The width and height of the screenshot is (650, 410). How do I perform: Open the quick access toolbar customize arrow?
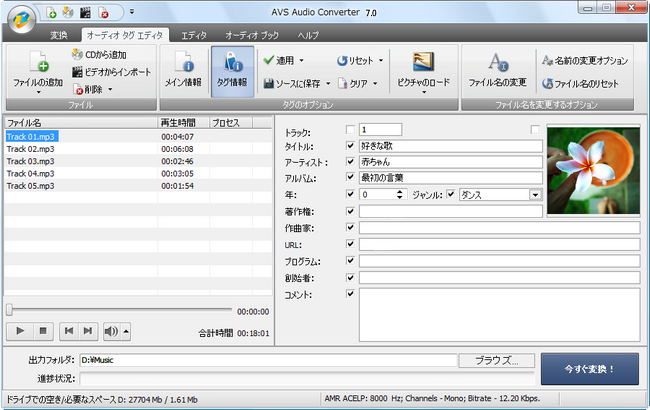coord(132,12)
